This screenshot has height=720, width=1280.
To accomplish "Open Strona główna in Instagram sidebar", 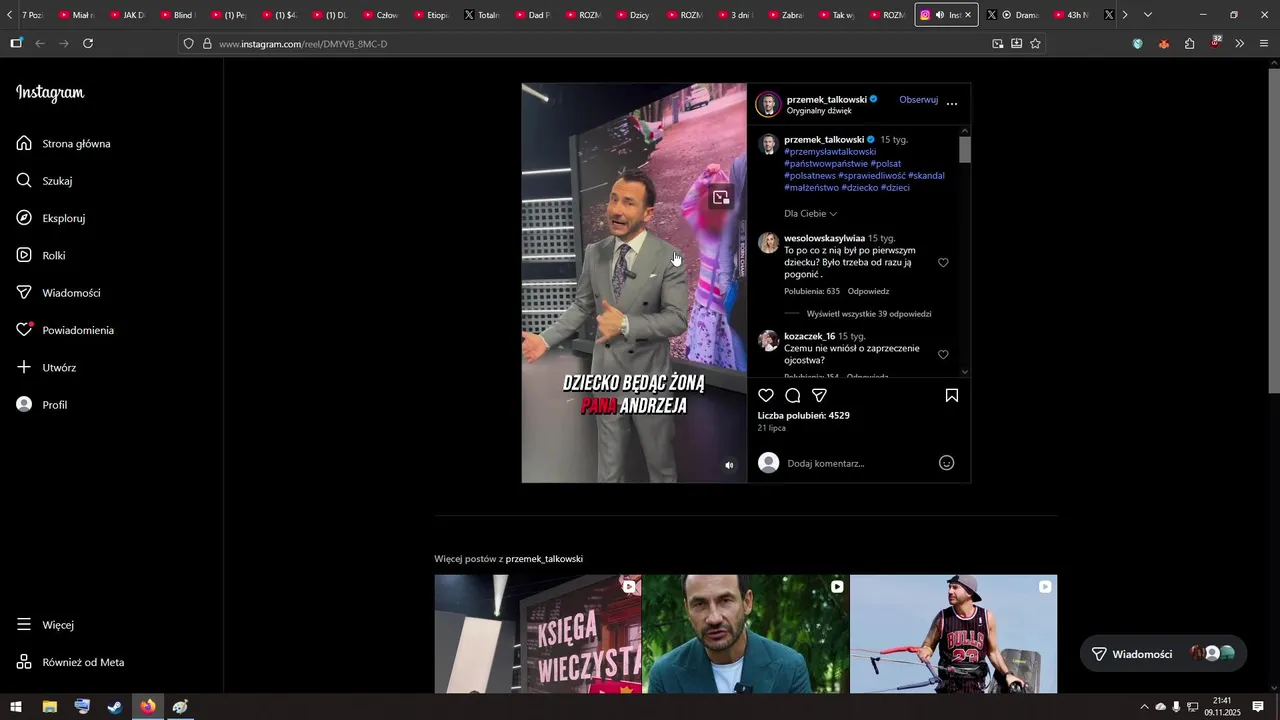I will click(64, 144).
